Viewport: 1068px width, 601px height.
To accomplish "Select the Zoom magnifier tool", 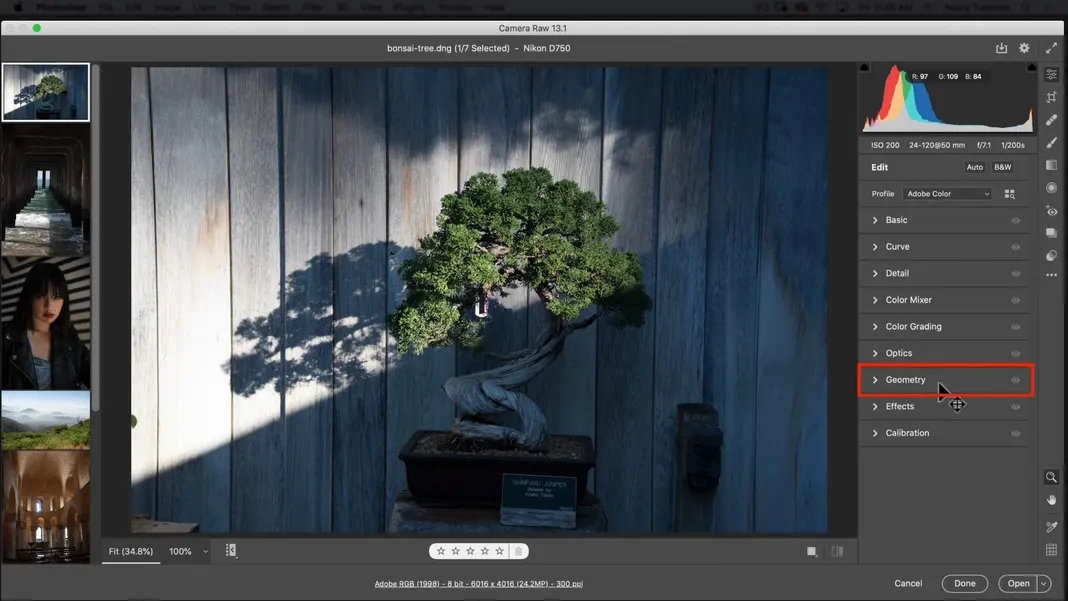I will tap(1052, 477).
